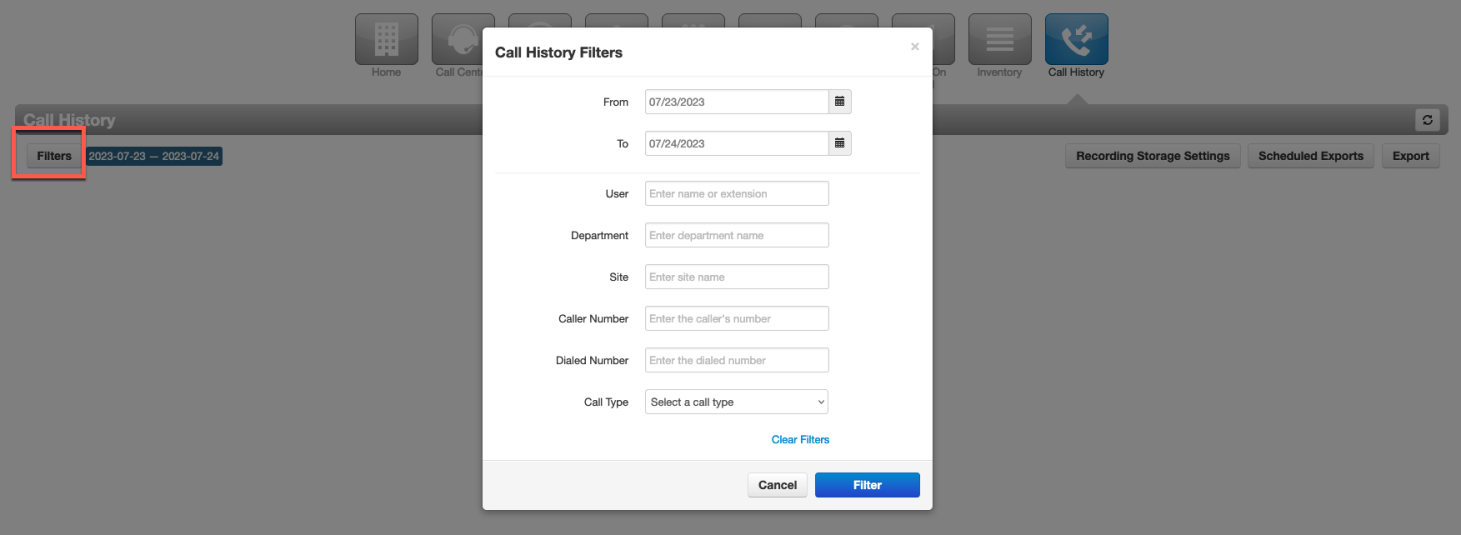Open the Inventory navigation icon
This screenshot has height=535, width=1461.
(x=1000, y=39)
